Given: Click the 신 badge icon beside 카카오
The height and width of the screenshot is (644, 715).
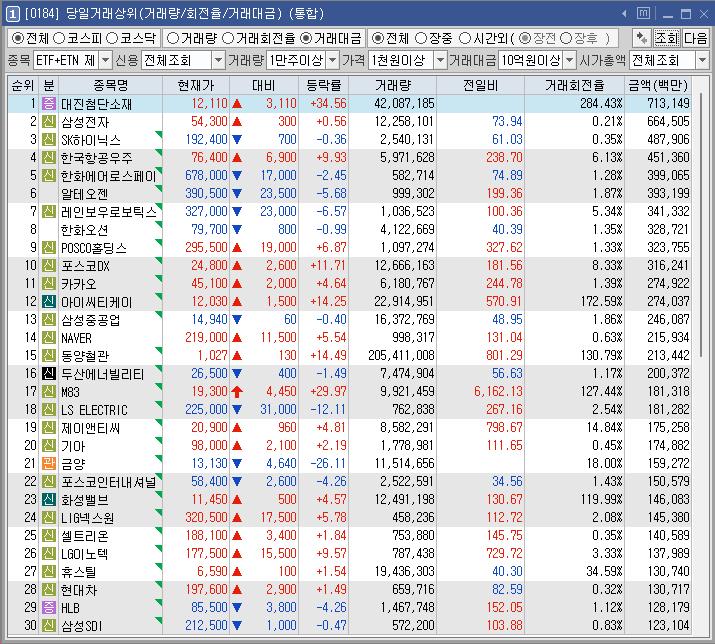Looking at the screenshot, I should 49,283.
